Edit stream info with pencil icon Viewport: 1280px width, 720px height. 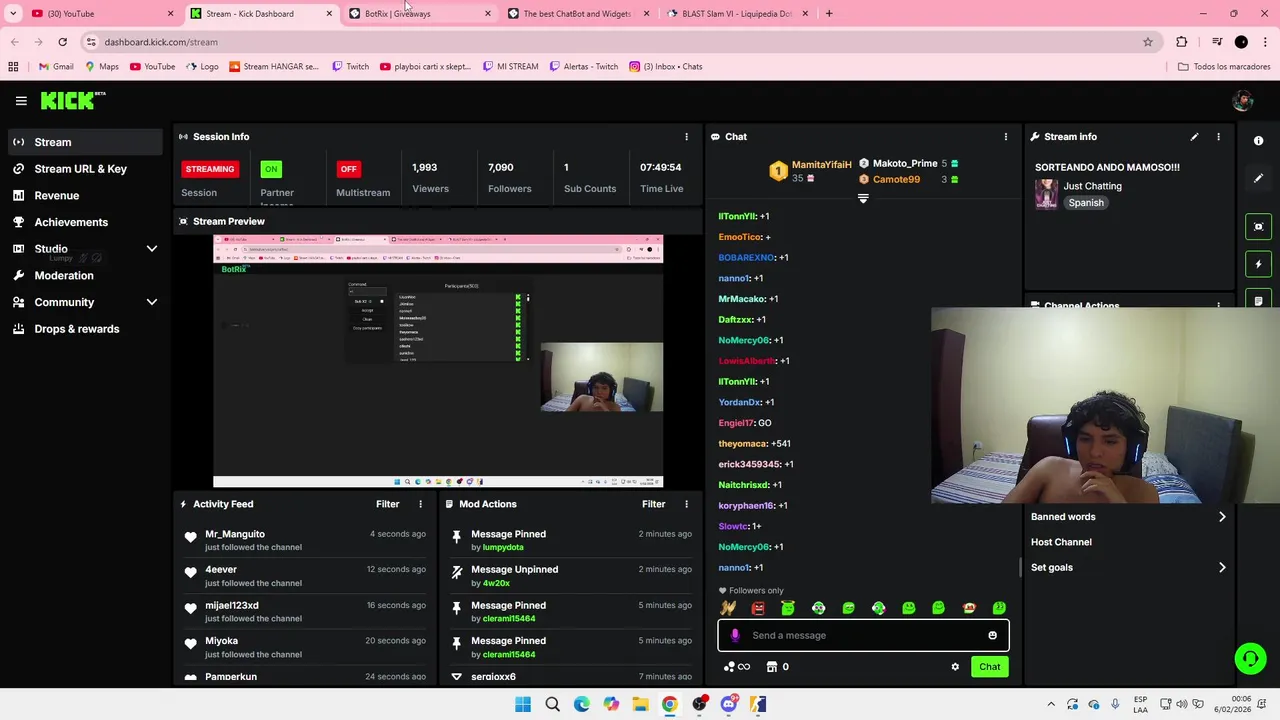(1194, 137)
